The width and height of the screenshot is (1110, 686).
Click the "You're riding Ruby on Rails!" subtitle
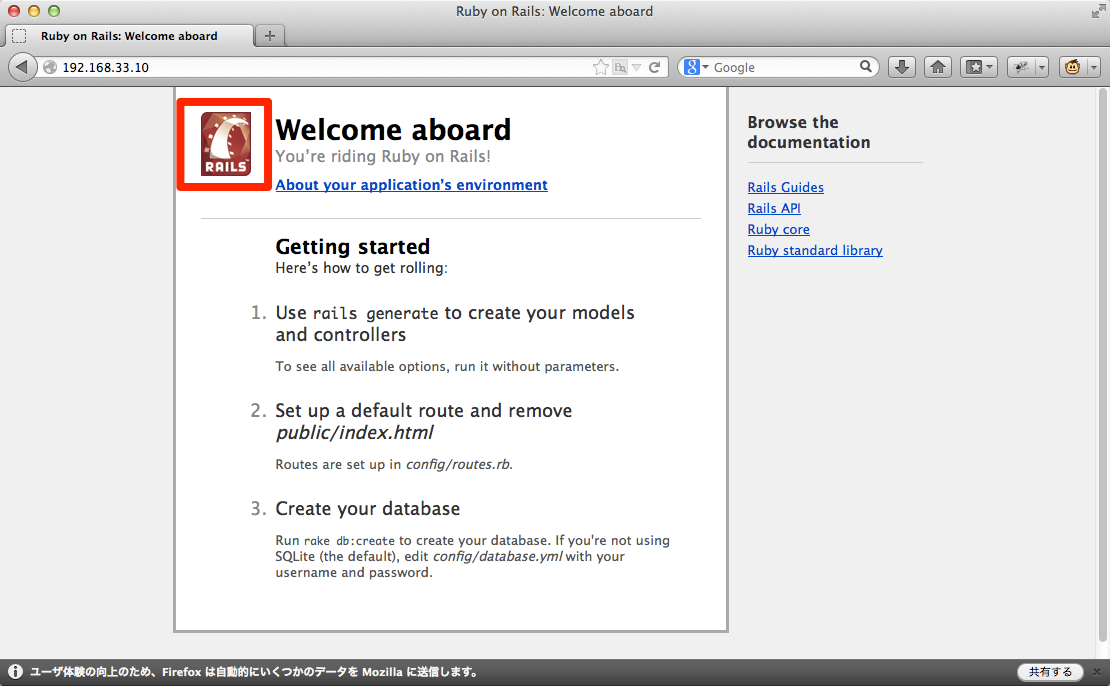tap(383, 156)
